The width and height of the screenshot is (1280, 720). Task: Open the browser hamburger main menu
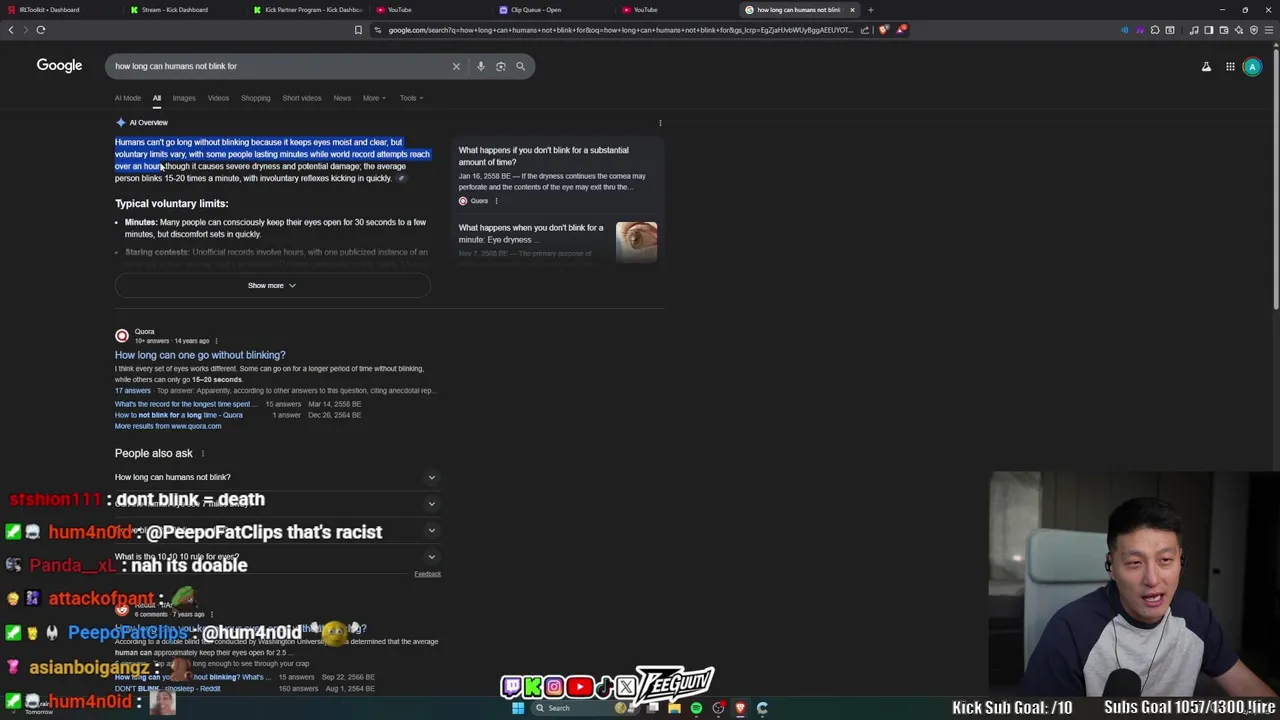[1268, 30]
